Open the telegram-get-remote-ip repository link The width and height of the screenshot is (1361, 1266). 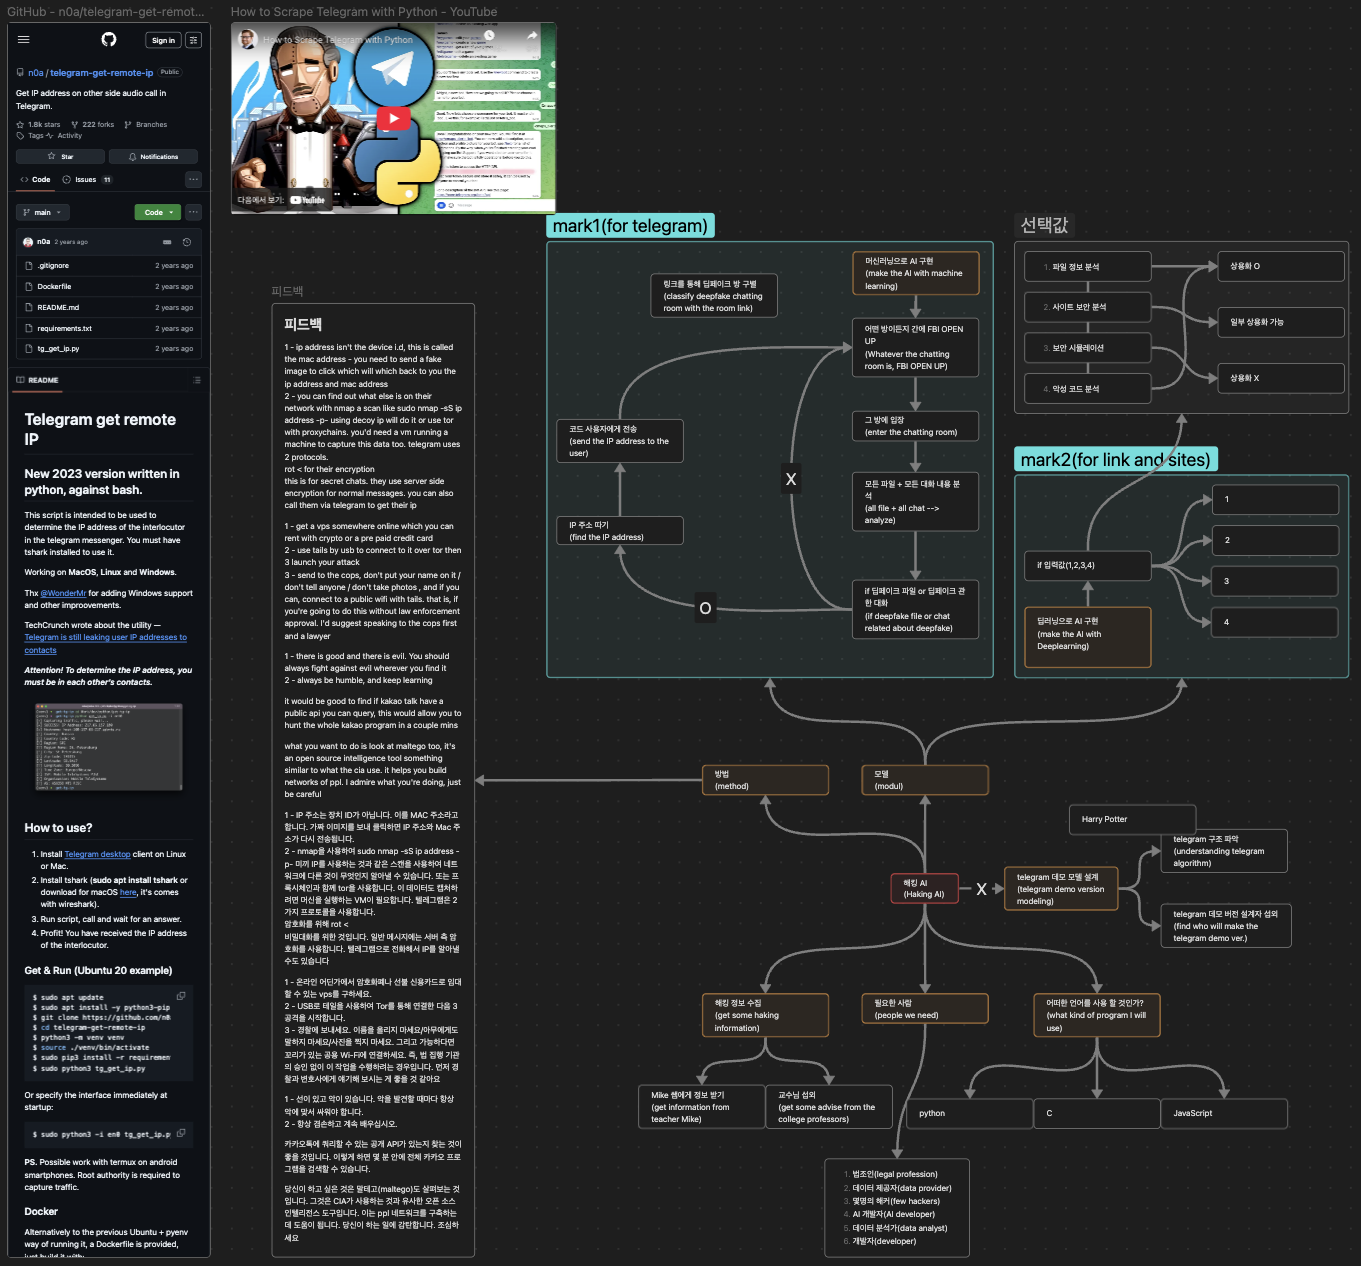[102, 73]
